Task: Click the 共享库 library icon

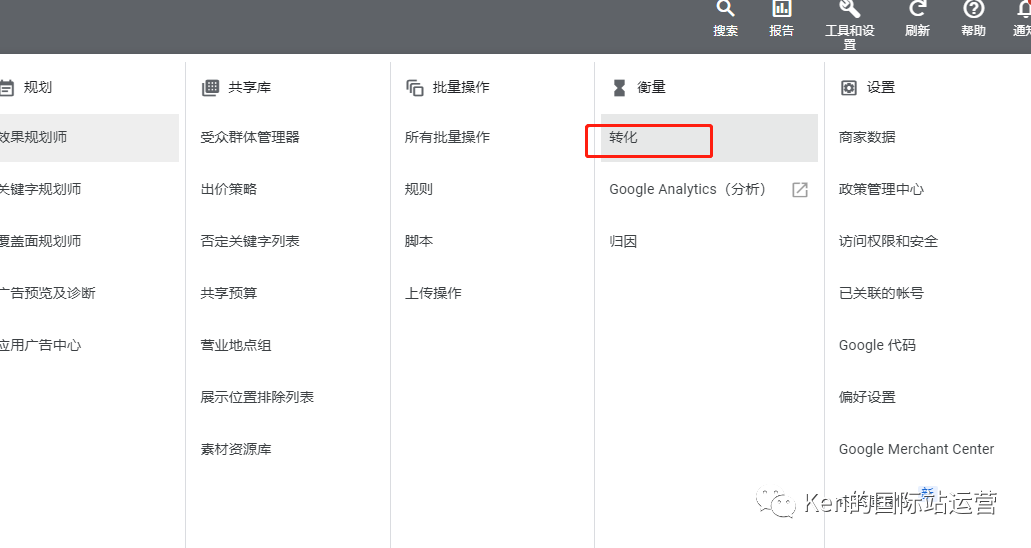Action: pos(210,88)
